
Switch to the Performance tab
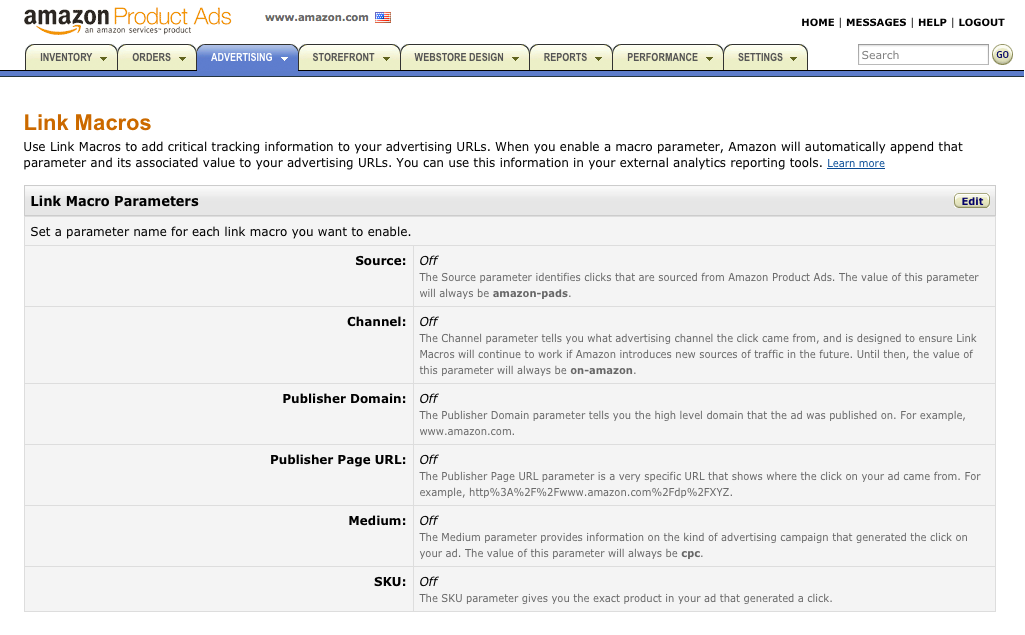pos(662,58)
